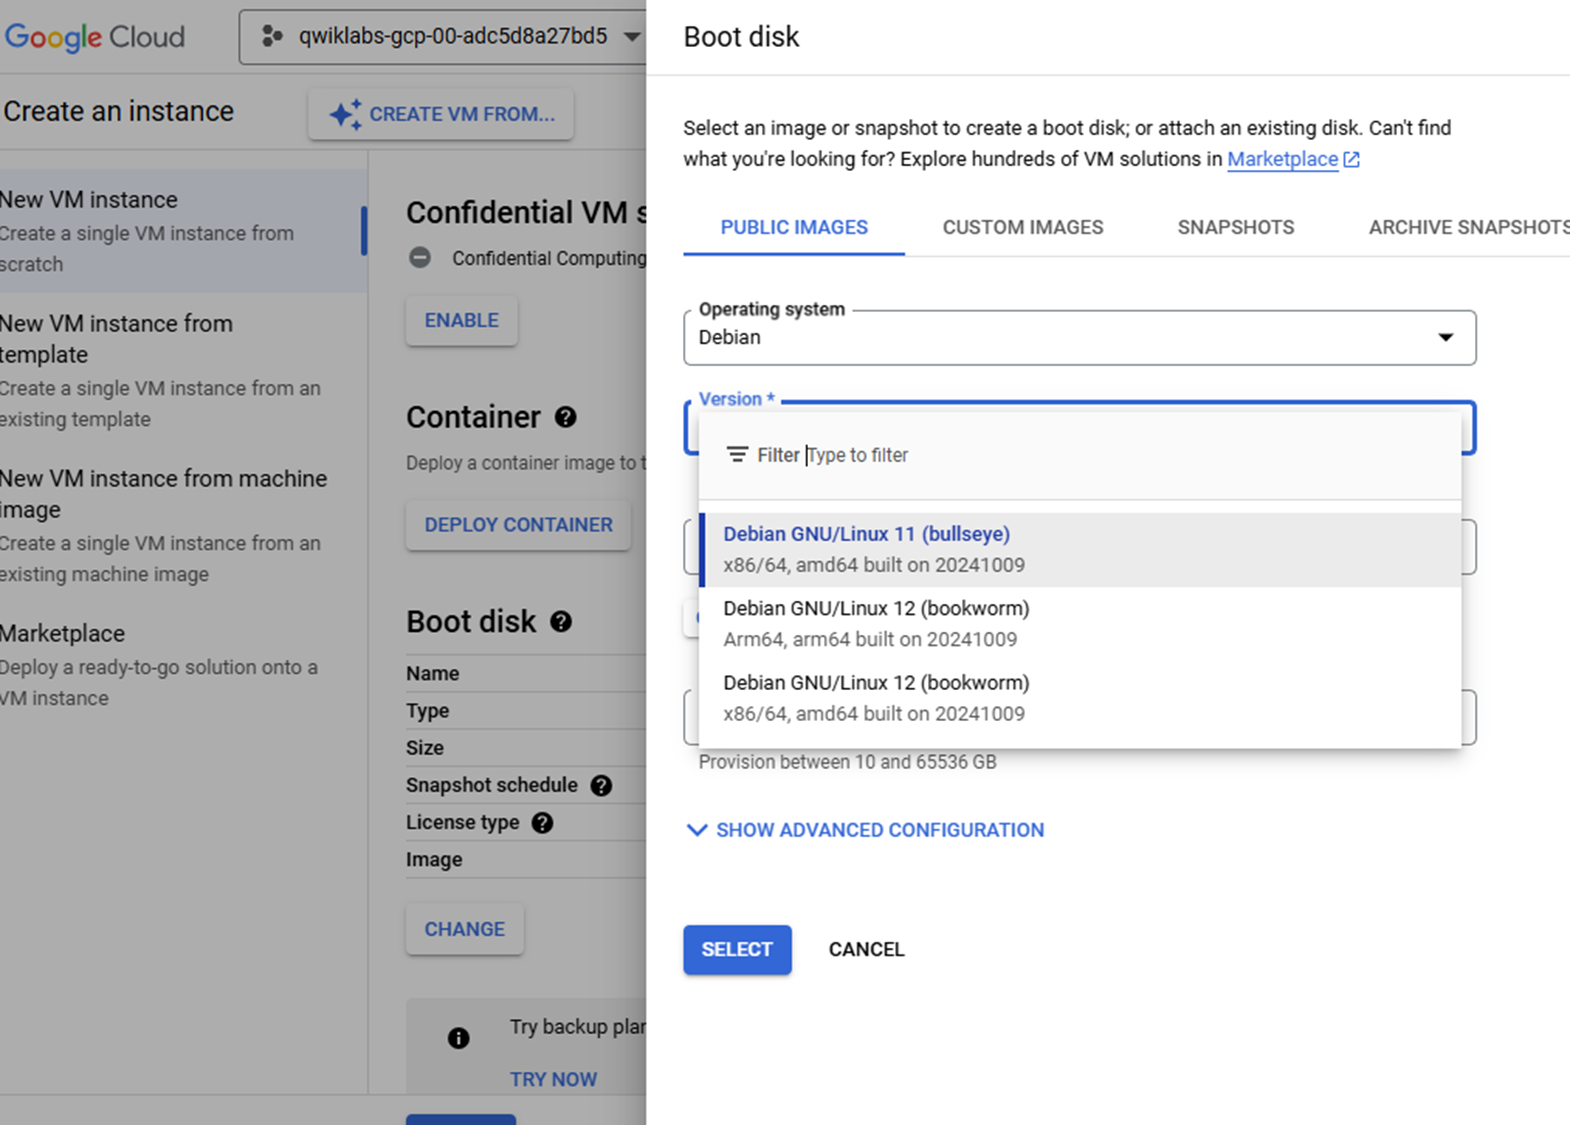Click the sparkle icon on Create VM From
Image resolution: width=1570 pixels, height=1125 pixels.
point(345,114)
